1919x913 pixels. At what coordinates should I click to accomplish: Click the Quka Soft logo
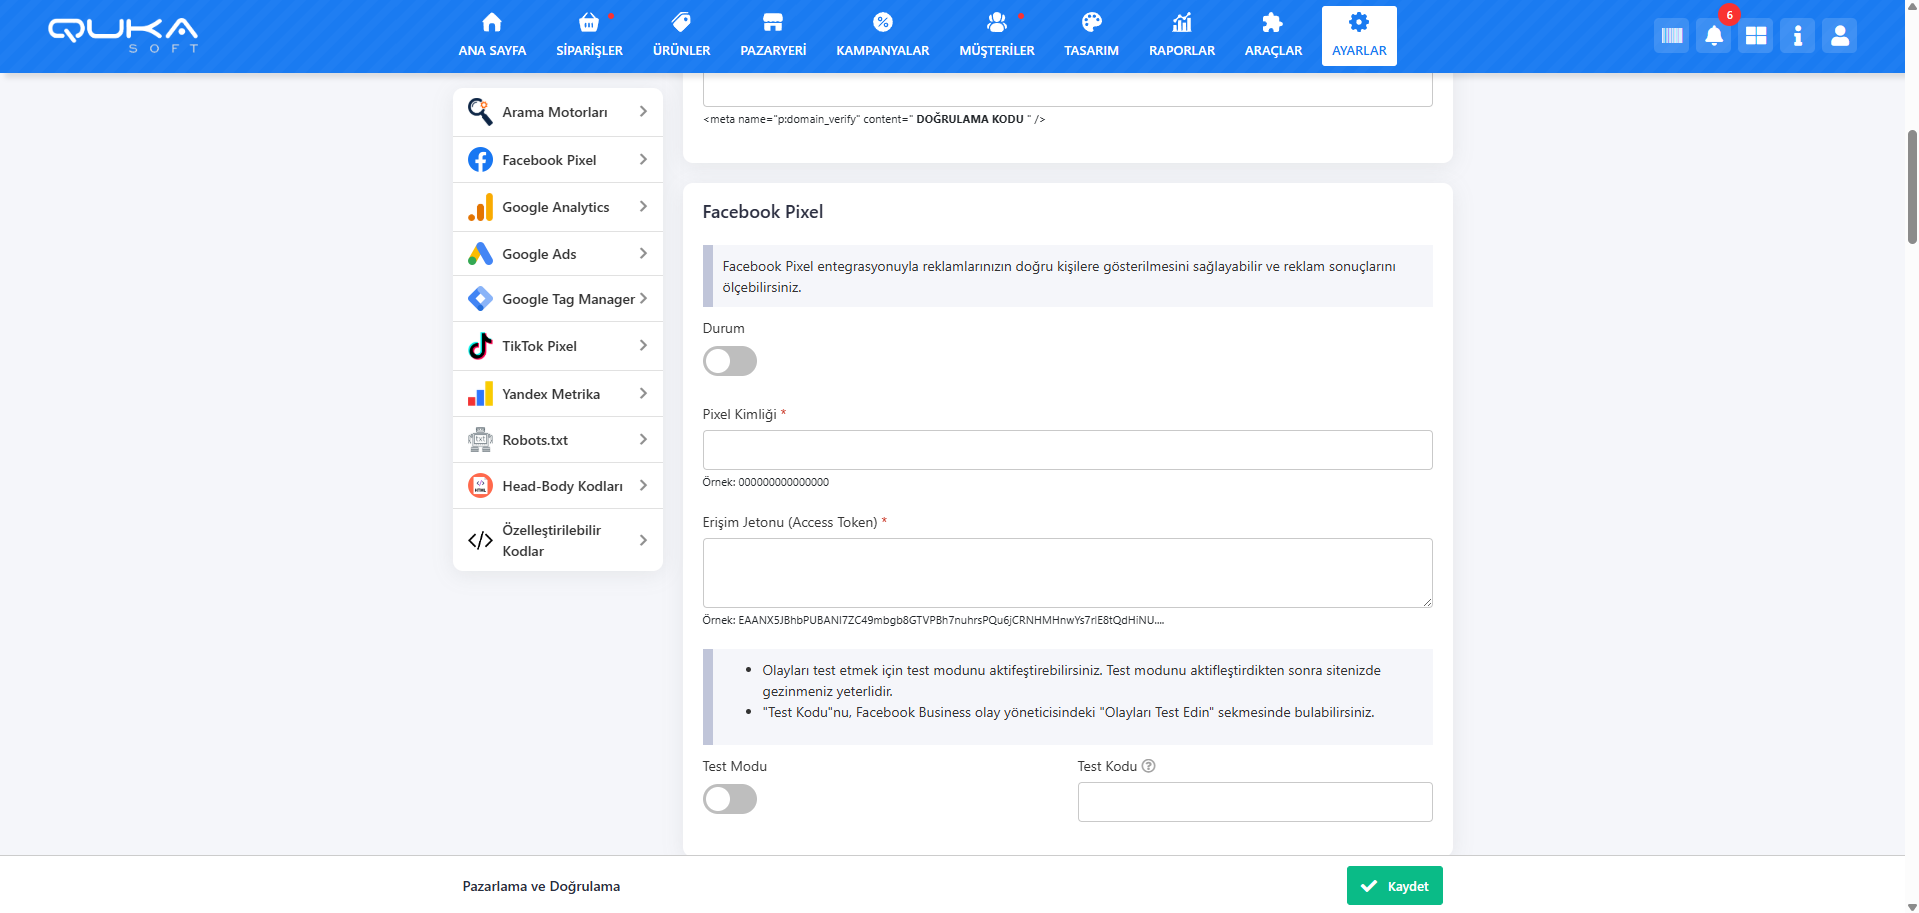123,34
